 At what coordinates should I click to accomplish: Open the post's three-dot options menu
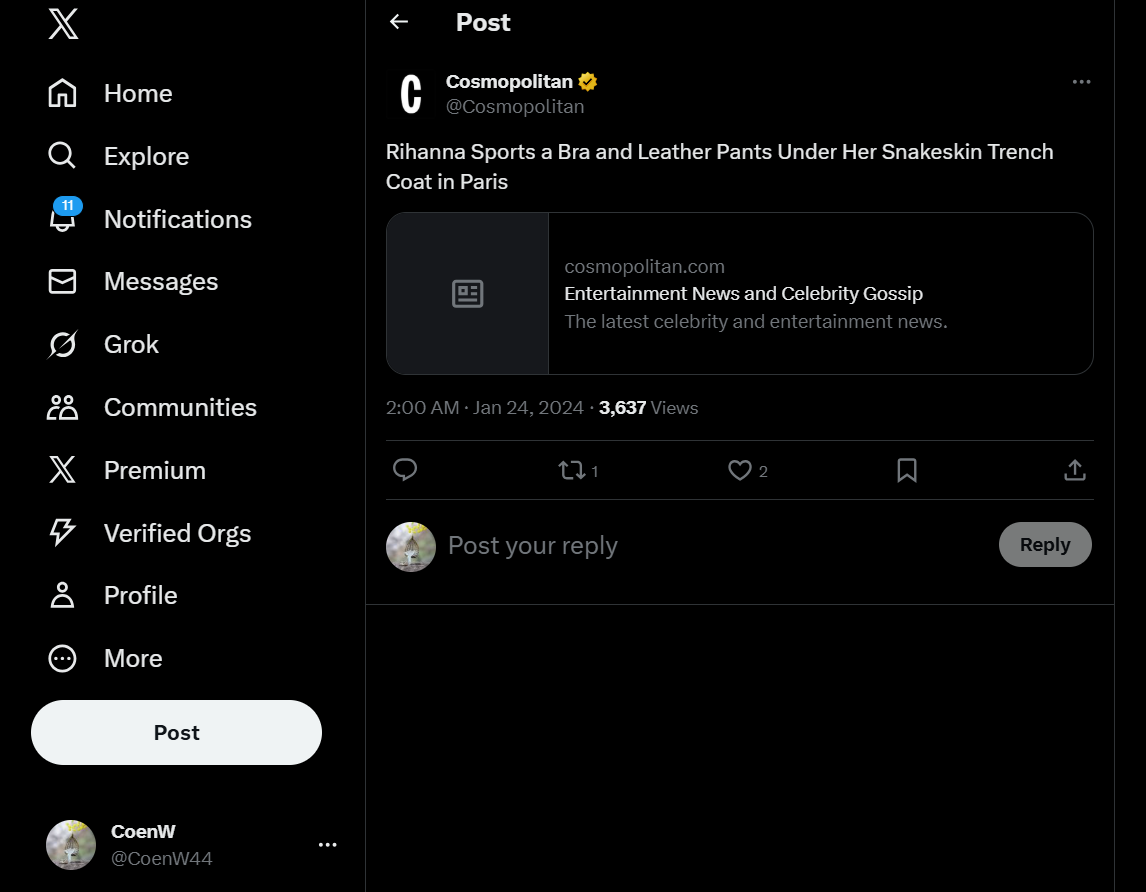click(x=1081, y=82)
